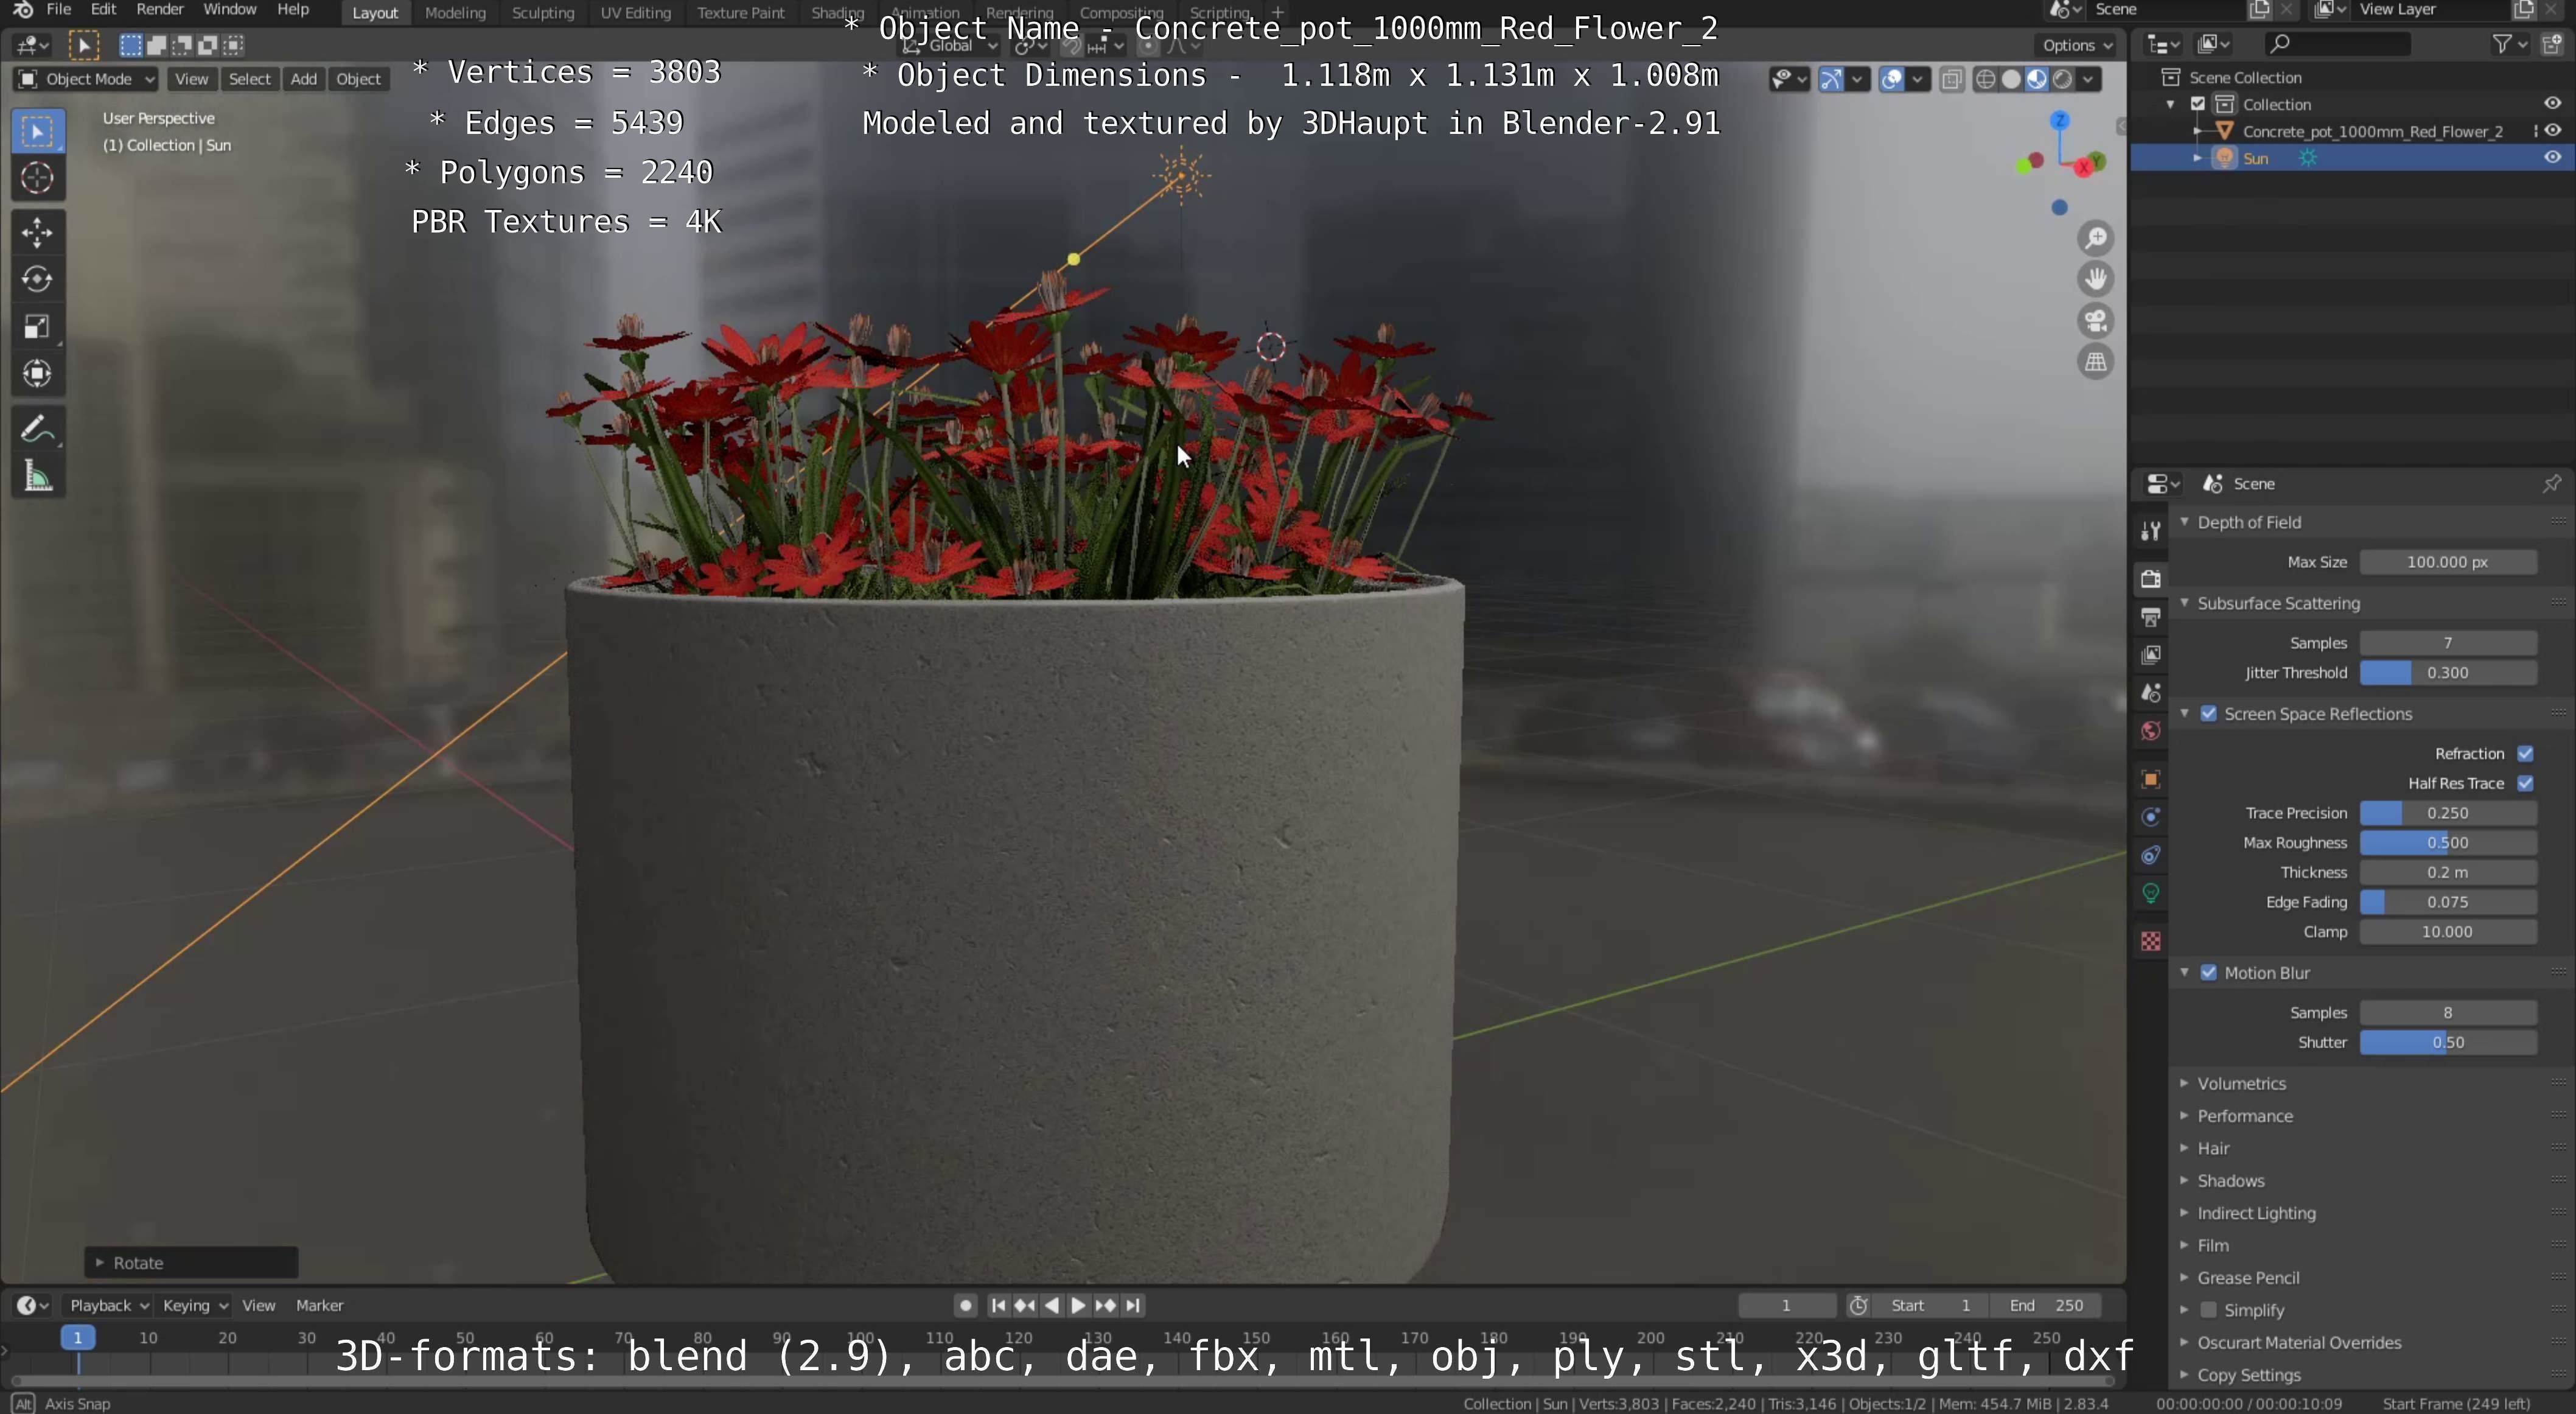This screenshot has width=2576, height=1414.
Task: Open the Keying dropdown
Action: click(x=194, y=1306)
